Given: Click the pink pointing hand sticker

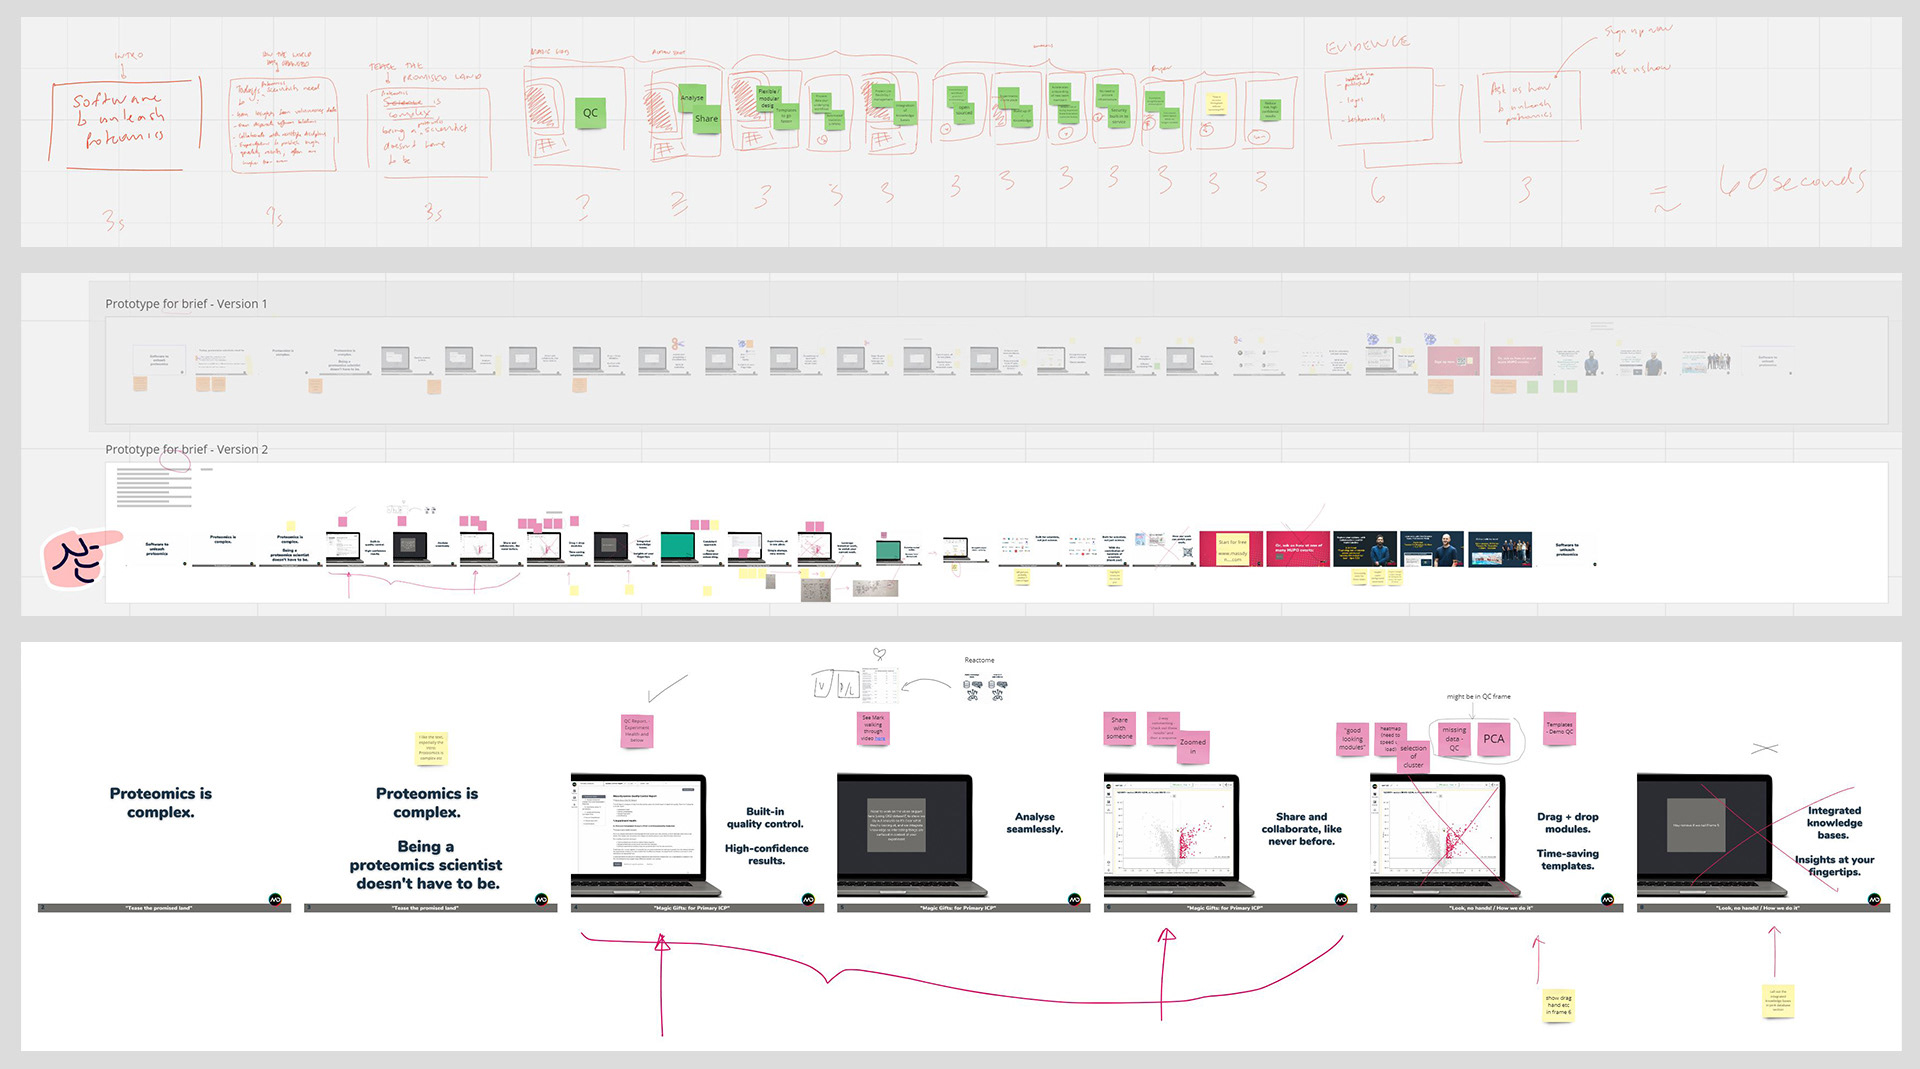Looking at the screenshot, I should (x=82, y=558).
